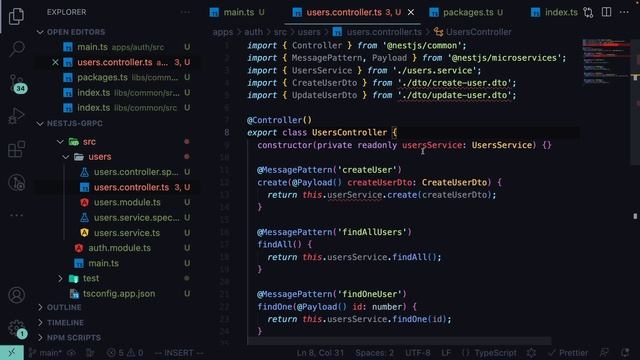The height and width of the screenshot is (360, 640).
Task: Open the Accounts icon in activity bar
Action: coord(16,295)
